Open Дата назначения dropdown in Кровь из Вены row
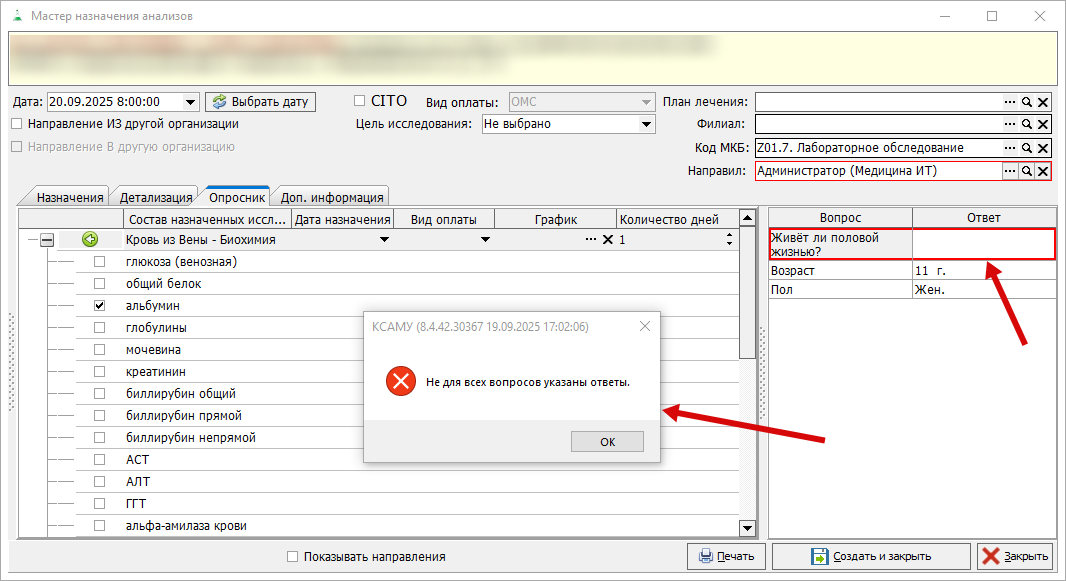Viewport: 1066px width, 581px height. (x=384, y=239)
